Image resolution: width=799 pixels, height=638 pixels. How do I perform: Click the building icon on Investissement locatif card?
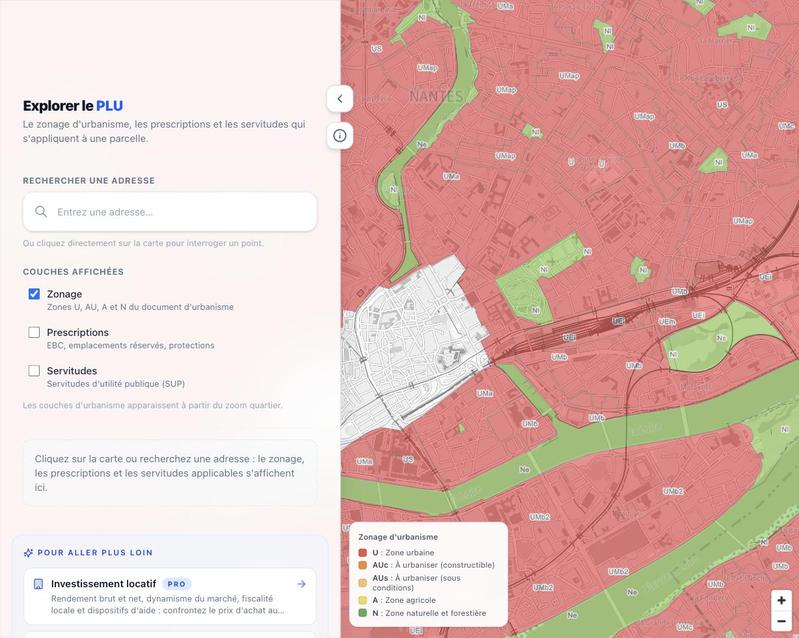tap(38, 584)
